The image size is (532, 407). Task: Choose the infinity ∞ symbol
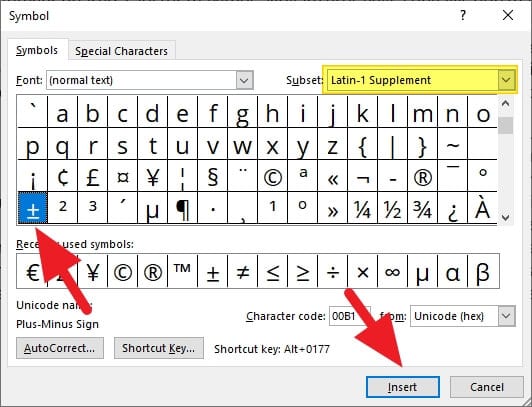pos(392,271)
